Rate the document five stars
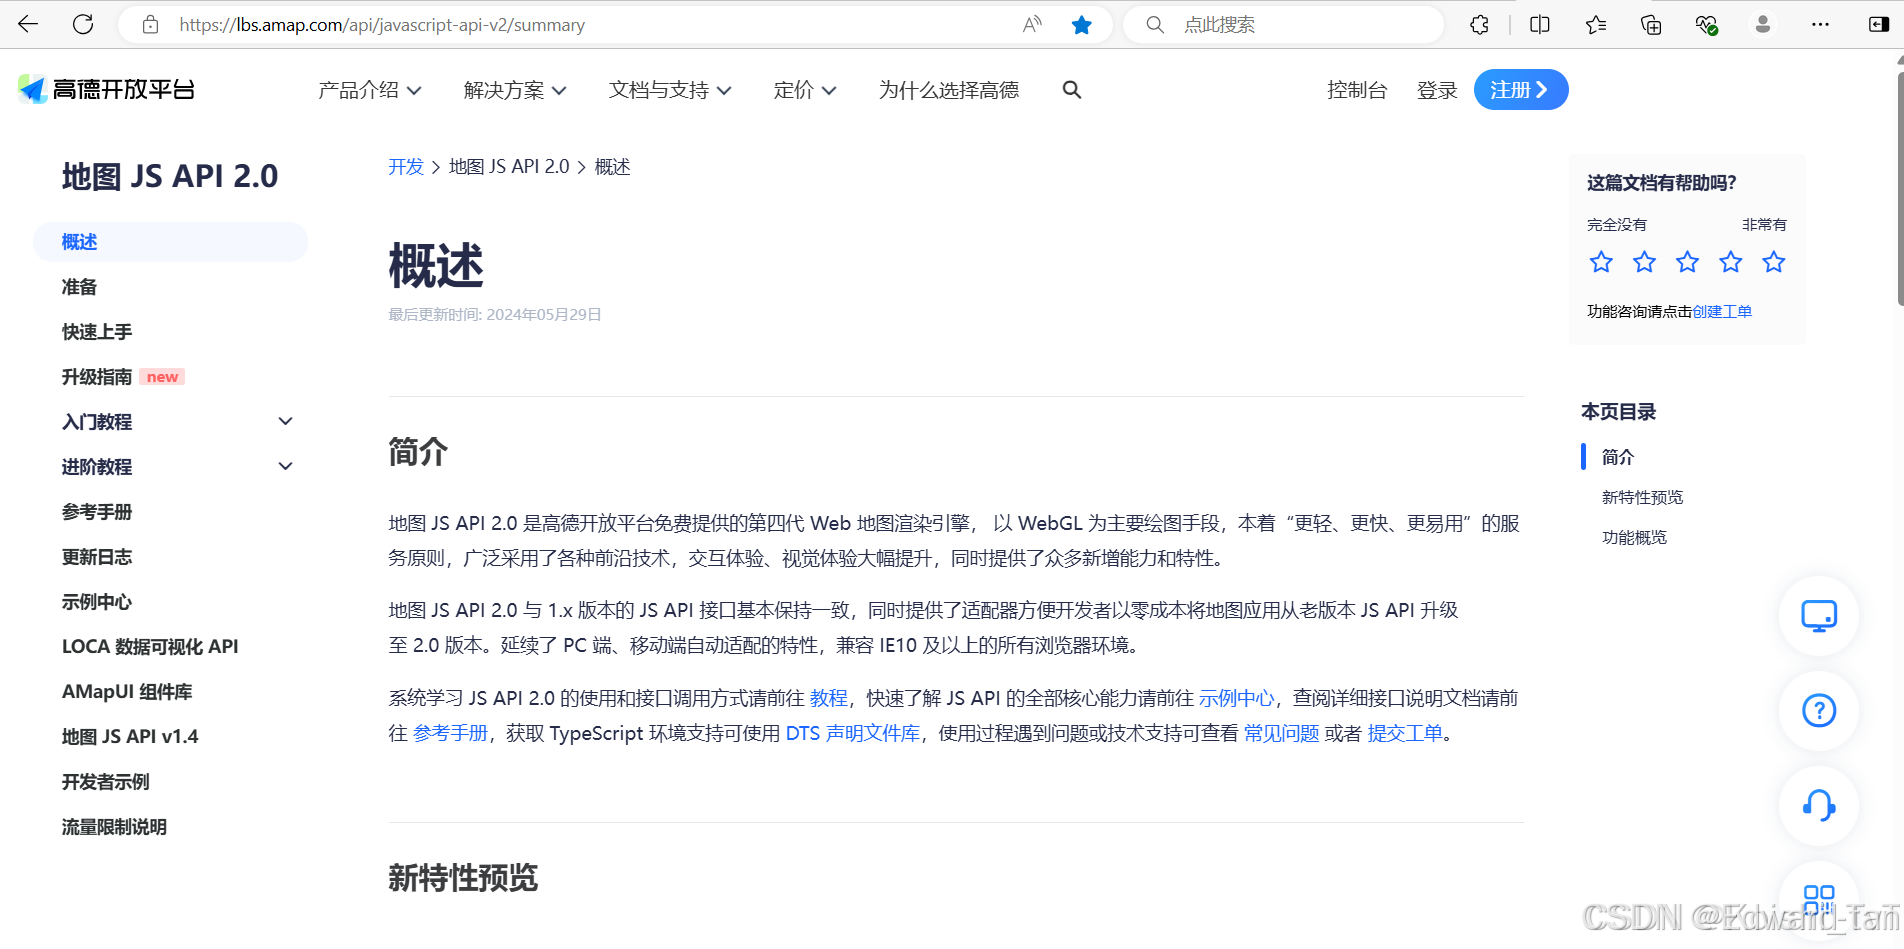Image resolution: width=1904 pixels, height=949 pixels. coord(1774,262)
